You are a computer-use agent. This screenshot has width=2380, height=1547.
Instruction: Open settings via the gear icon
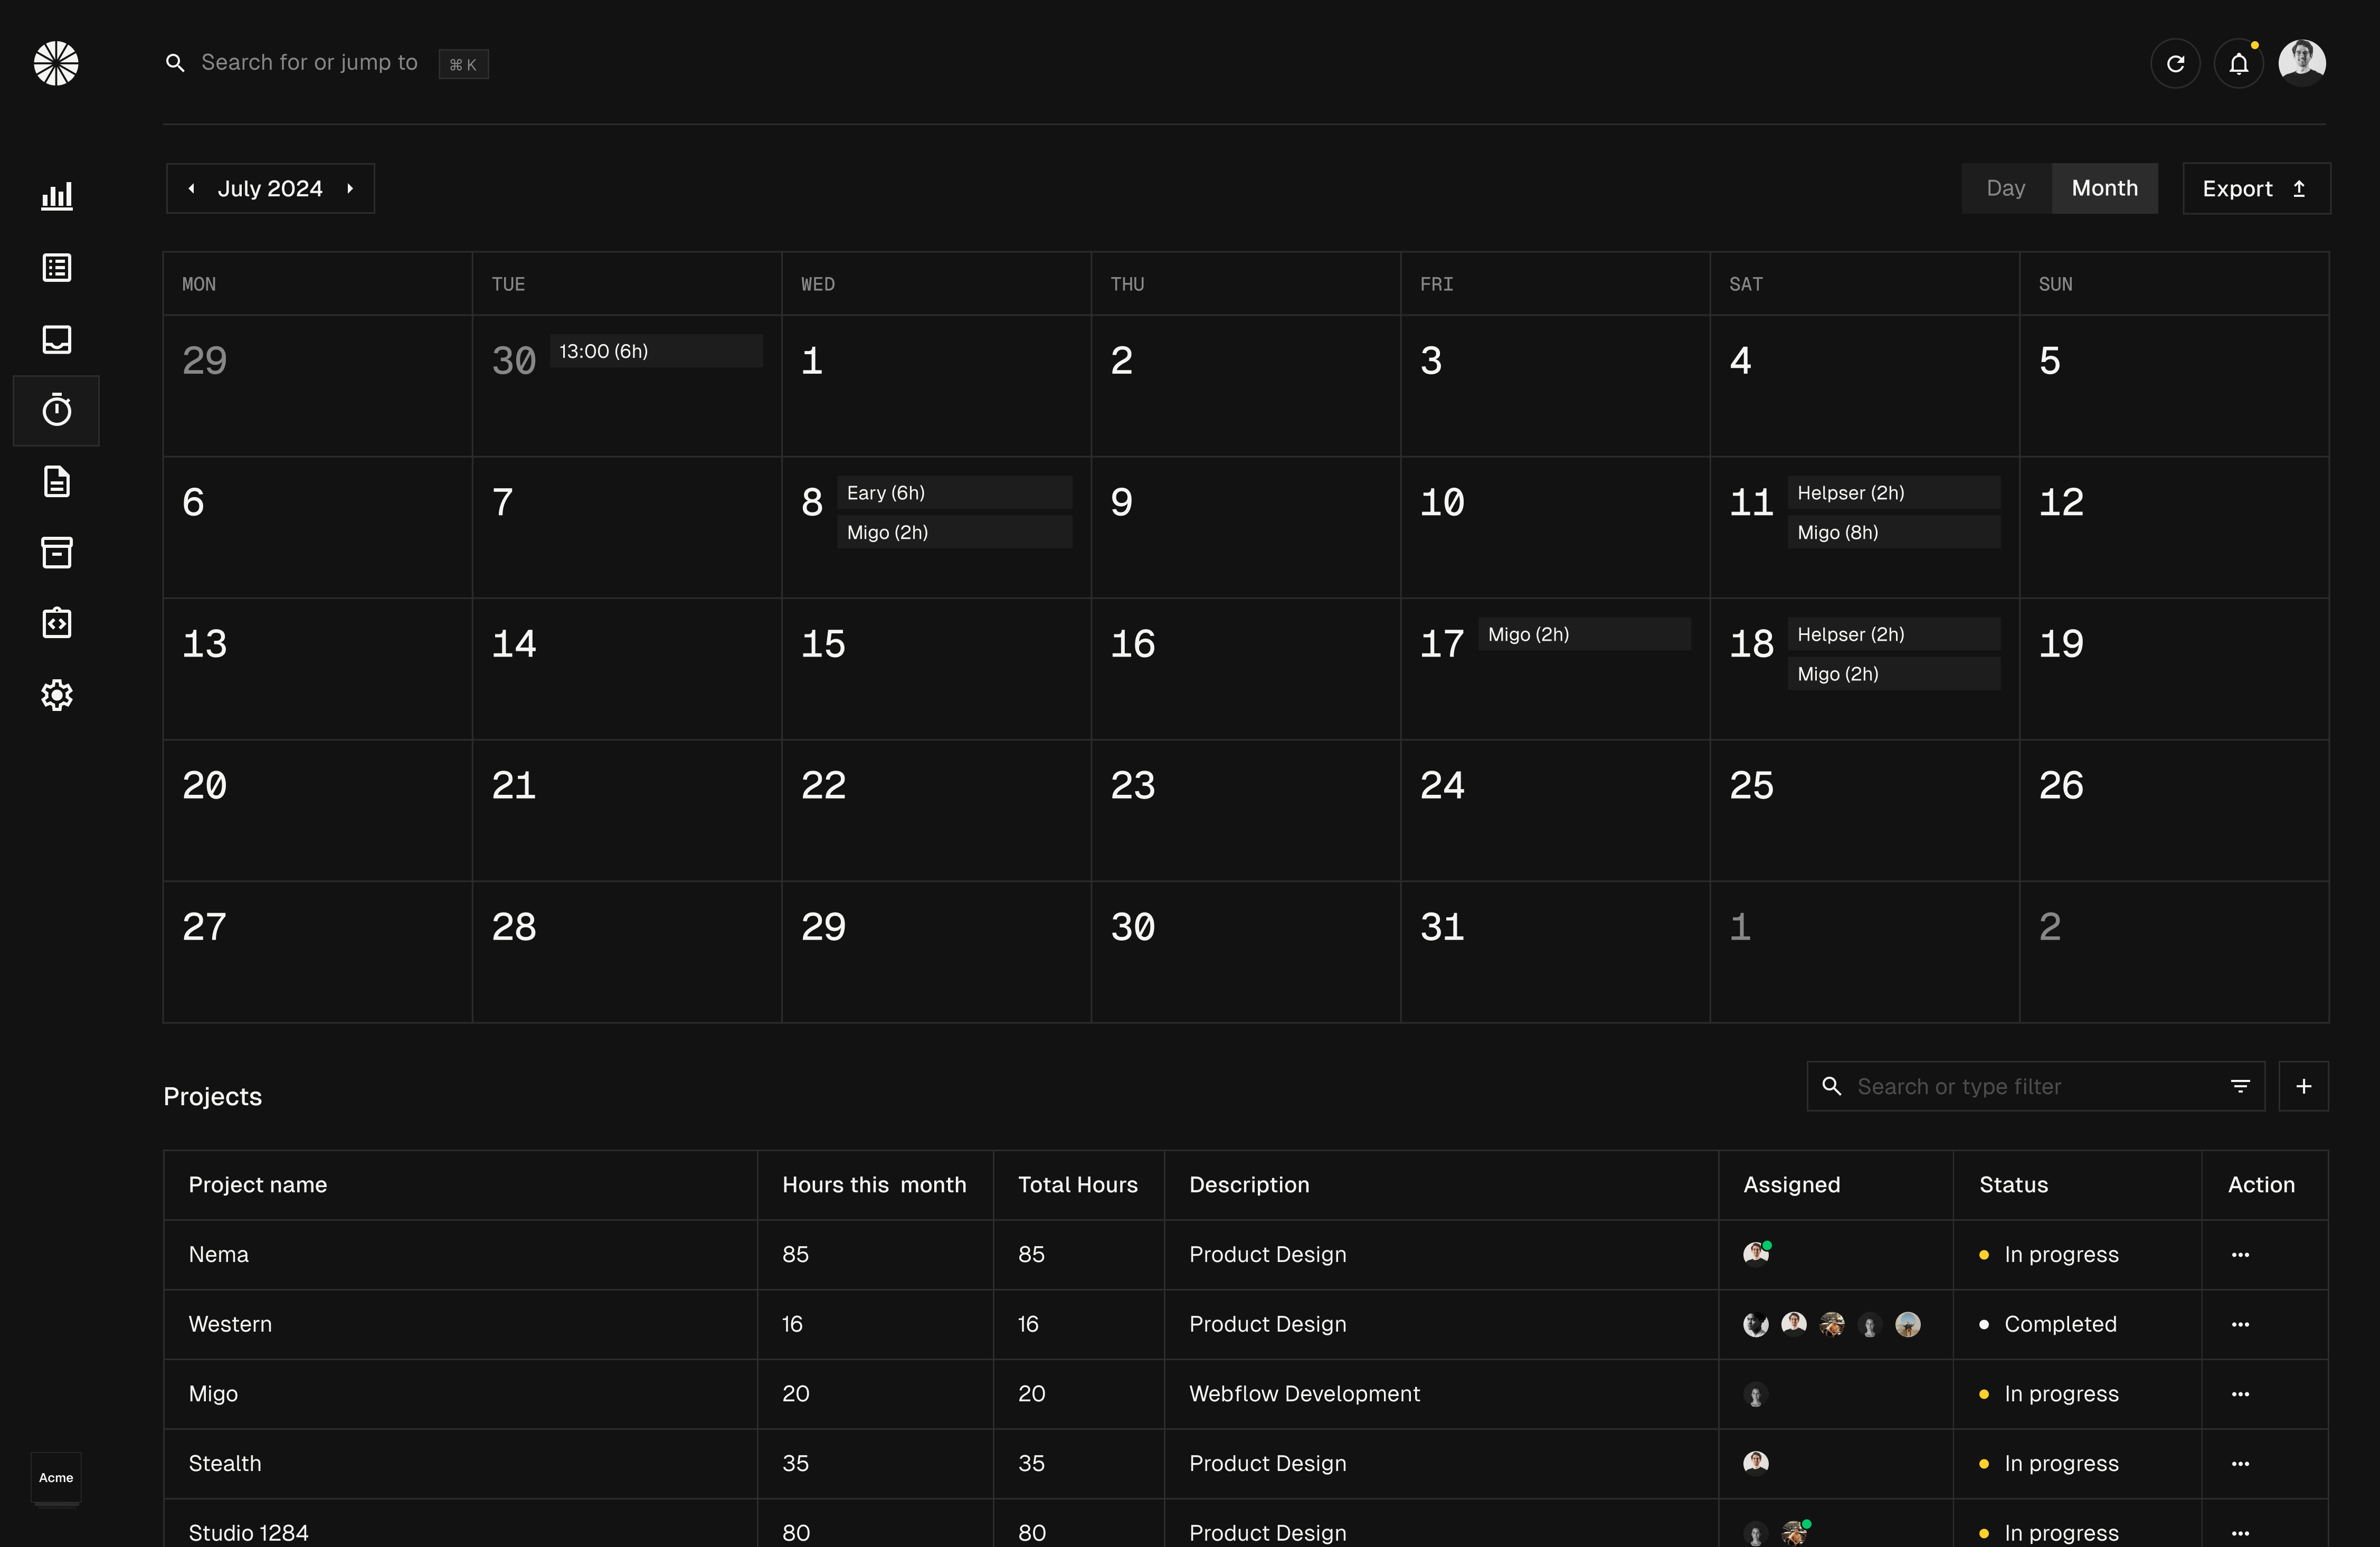click(x=57, y=695)
